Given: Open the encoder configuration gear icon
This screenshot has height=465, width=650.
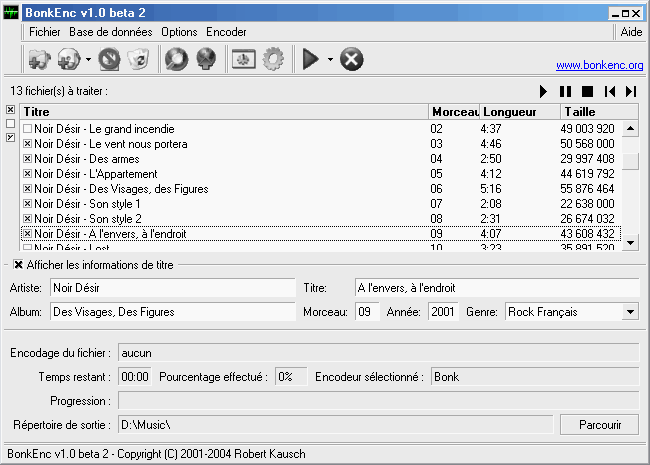Looking at the screenshot, I should coord(273,59).
